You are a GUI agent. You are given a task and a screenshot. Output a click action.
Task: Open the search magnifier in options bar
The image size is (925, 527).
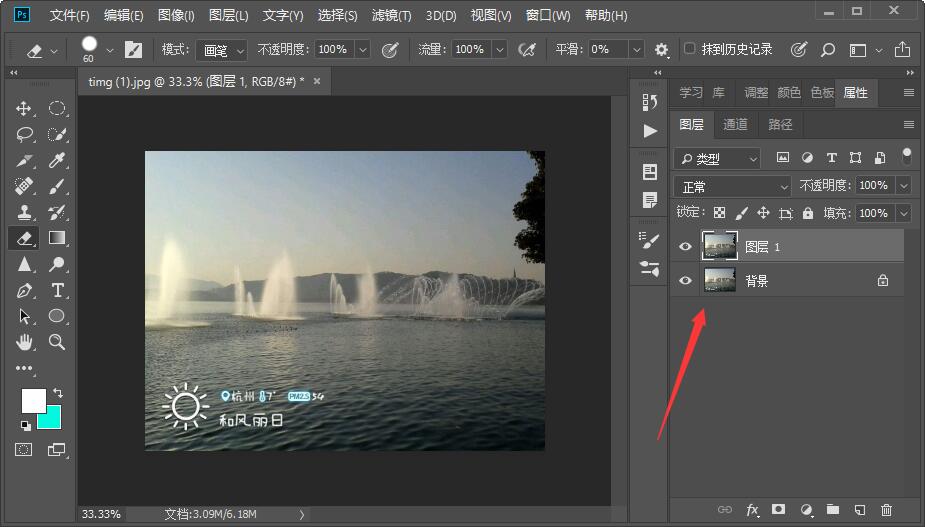coord(828,50)
